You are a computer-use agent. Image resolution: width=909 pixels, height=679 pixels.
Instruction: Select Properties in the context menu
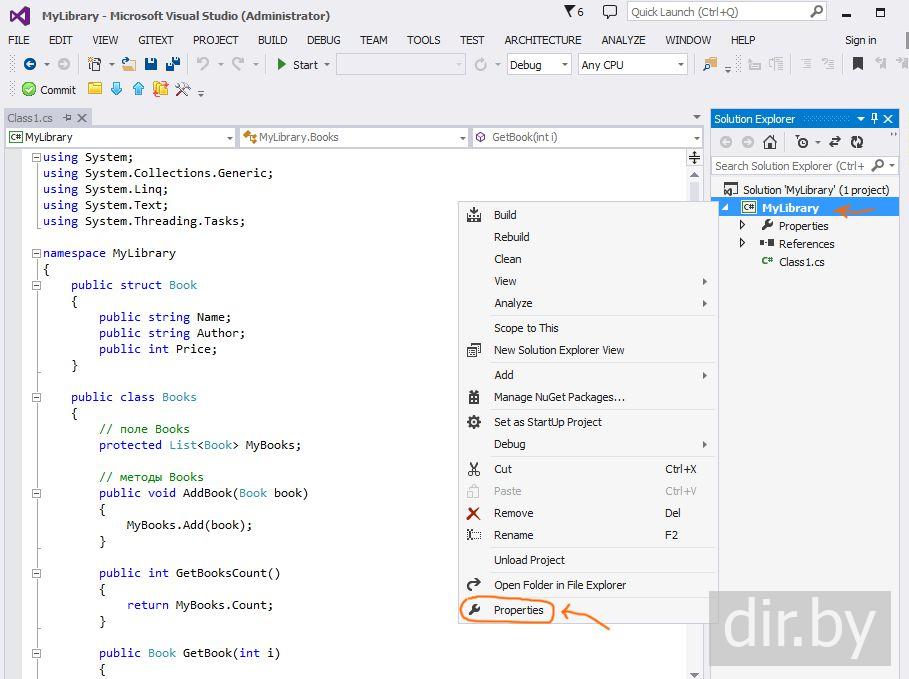click(518, 610)
